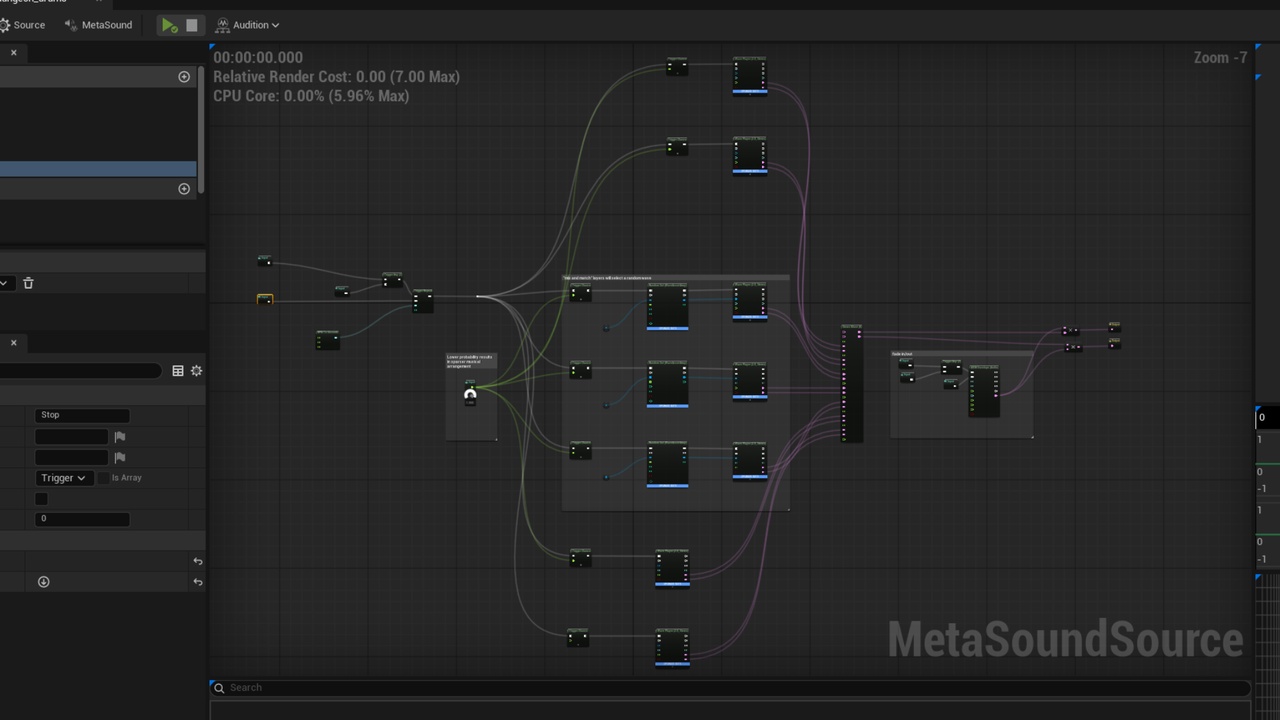Select the highlighted blue row in the members panel
The image size is (1280, 720).
click(98, 169)
